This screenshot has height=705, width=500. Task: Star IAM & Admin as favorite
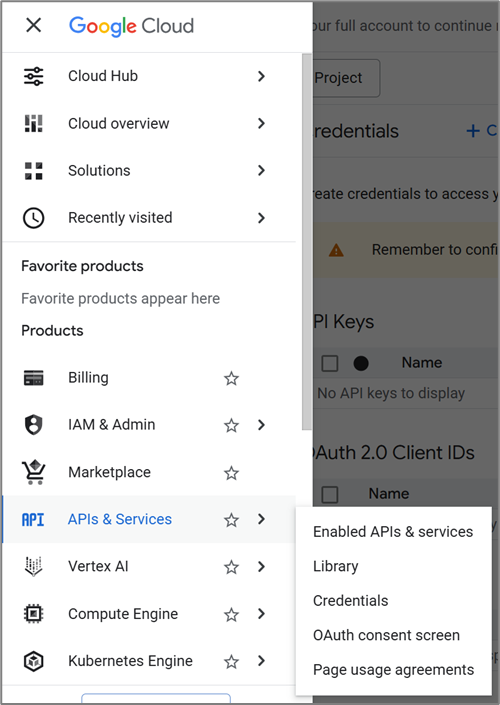pyautogui.click(x=232, y=425)
